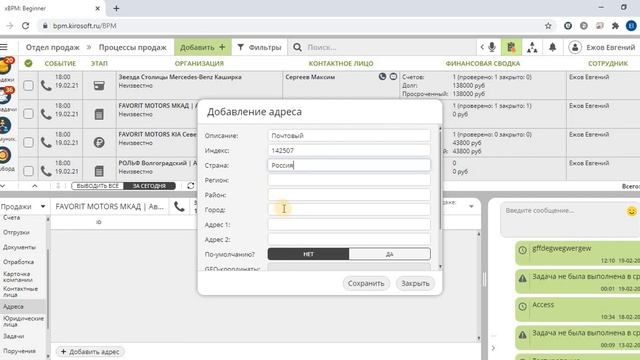
Task: Select Отработка in the side menu
Action: point(18,262)
